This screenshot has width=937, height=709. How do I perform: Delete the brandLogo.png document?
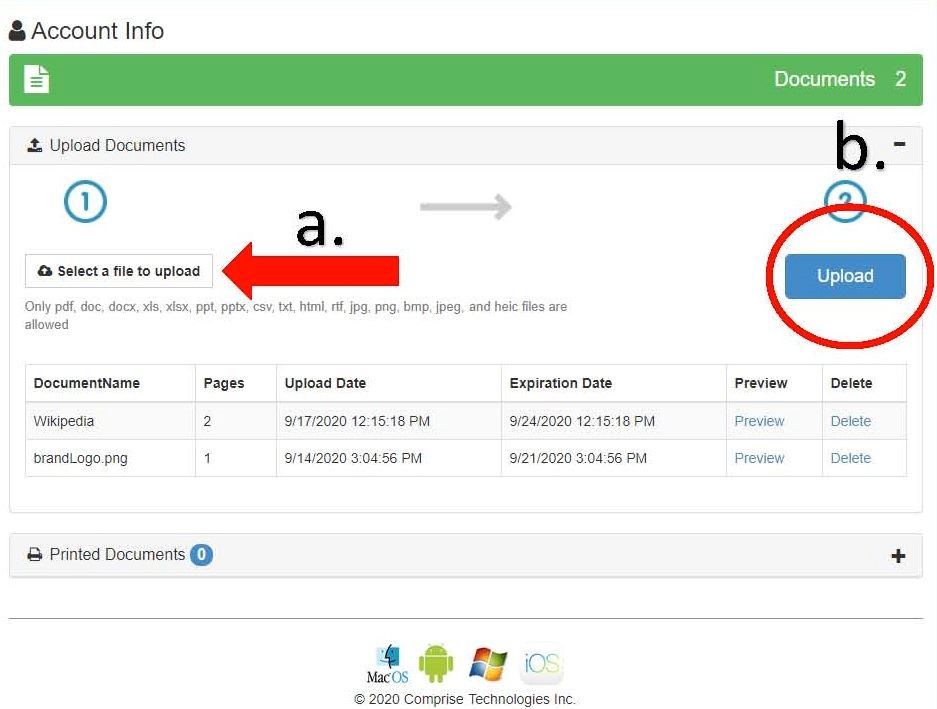coord(850,458)
